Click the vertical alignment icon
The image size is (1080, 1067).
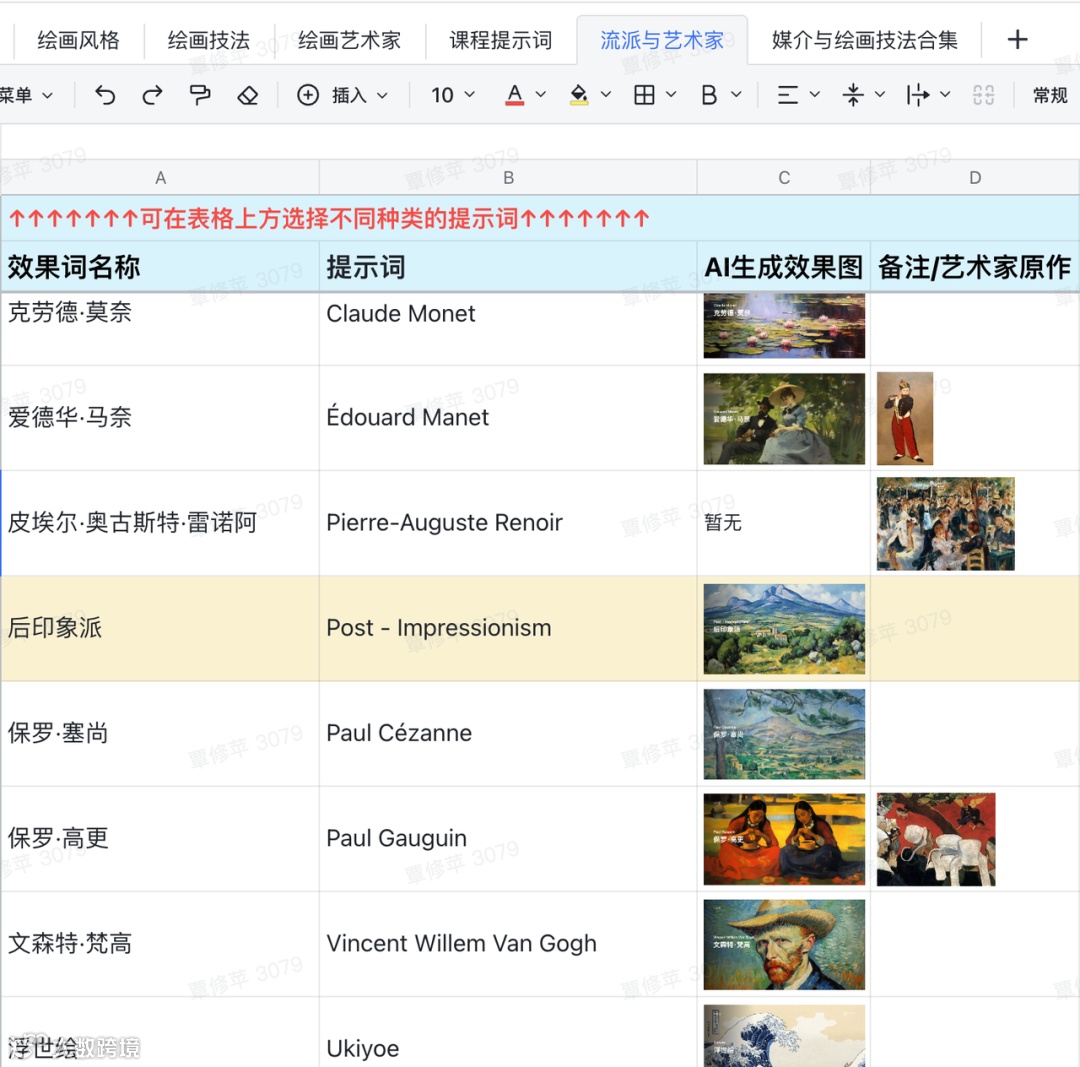click(x=853, y=94)
